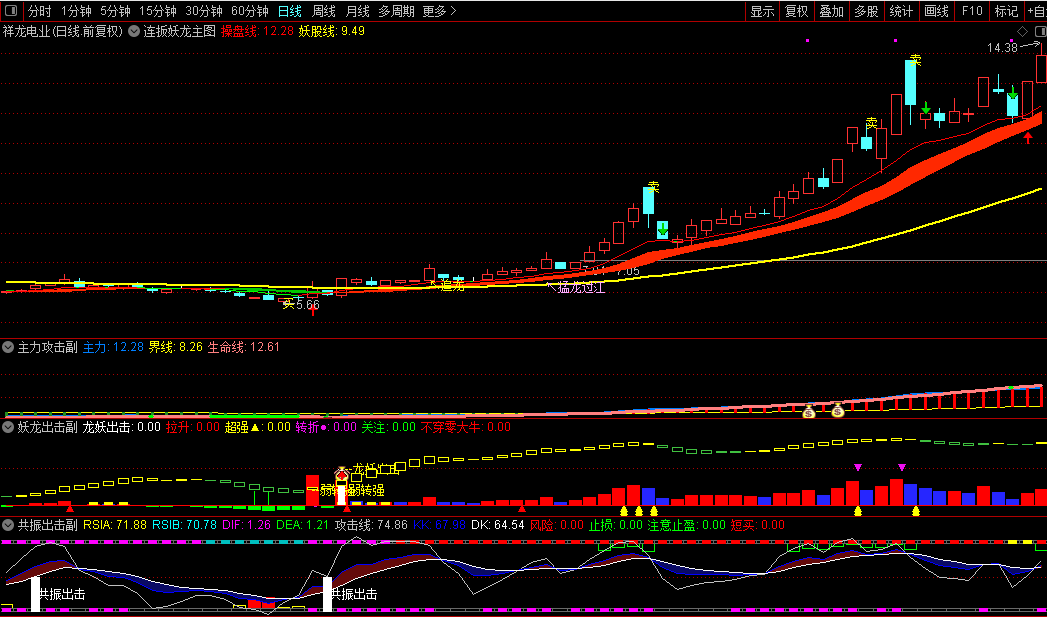Expand the 连振妖龙主图 indicator chevron
1047x617 pixels.
tap(134, 31)
